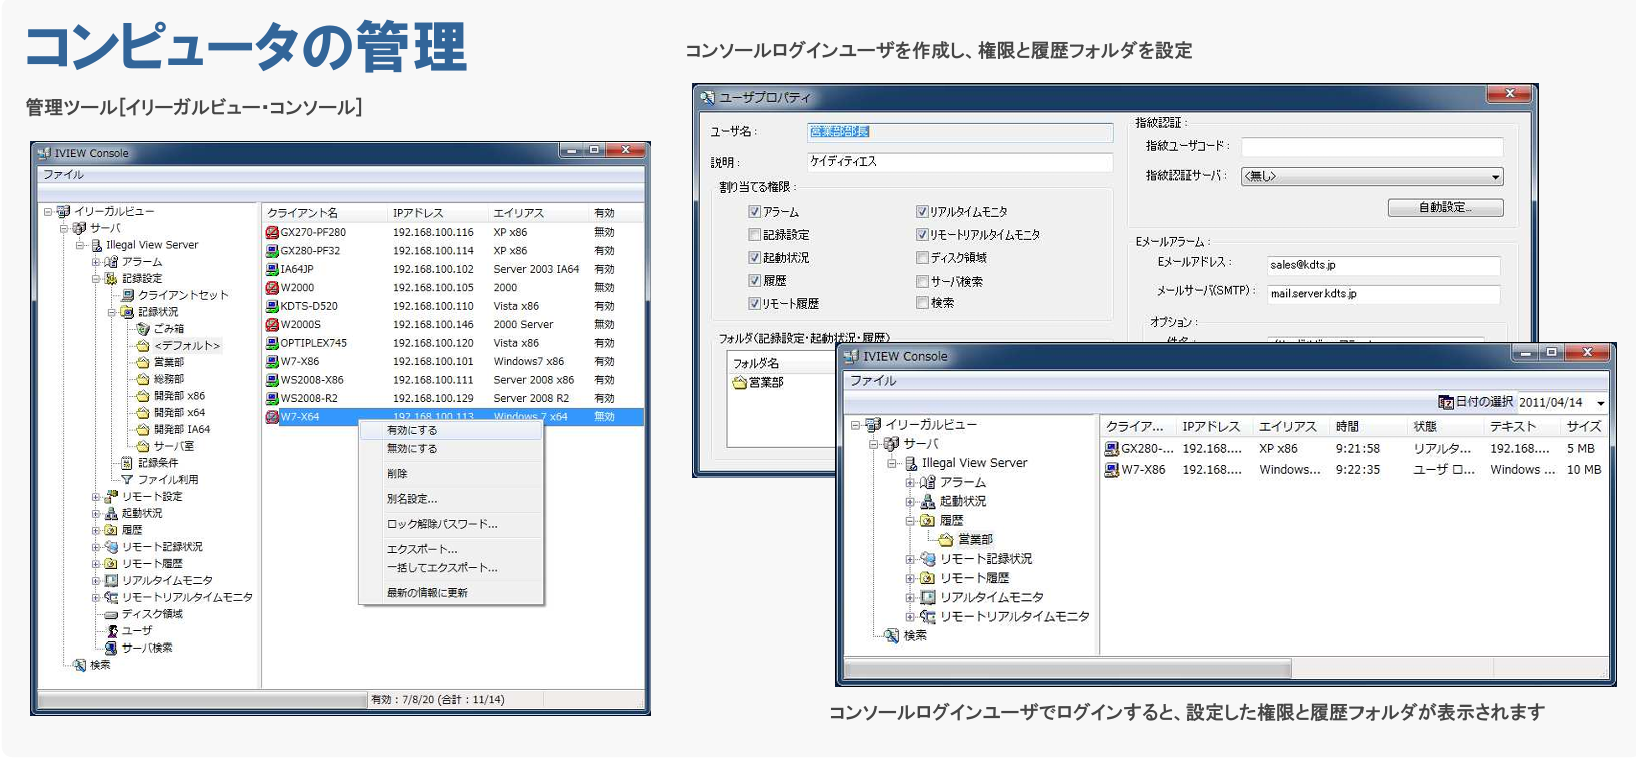Select the クライアントセット computer icon
Screen dimensions: 1636x775
click(x=127, y=295)
